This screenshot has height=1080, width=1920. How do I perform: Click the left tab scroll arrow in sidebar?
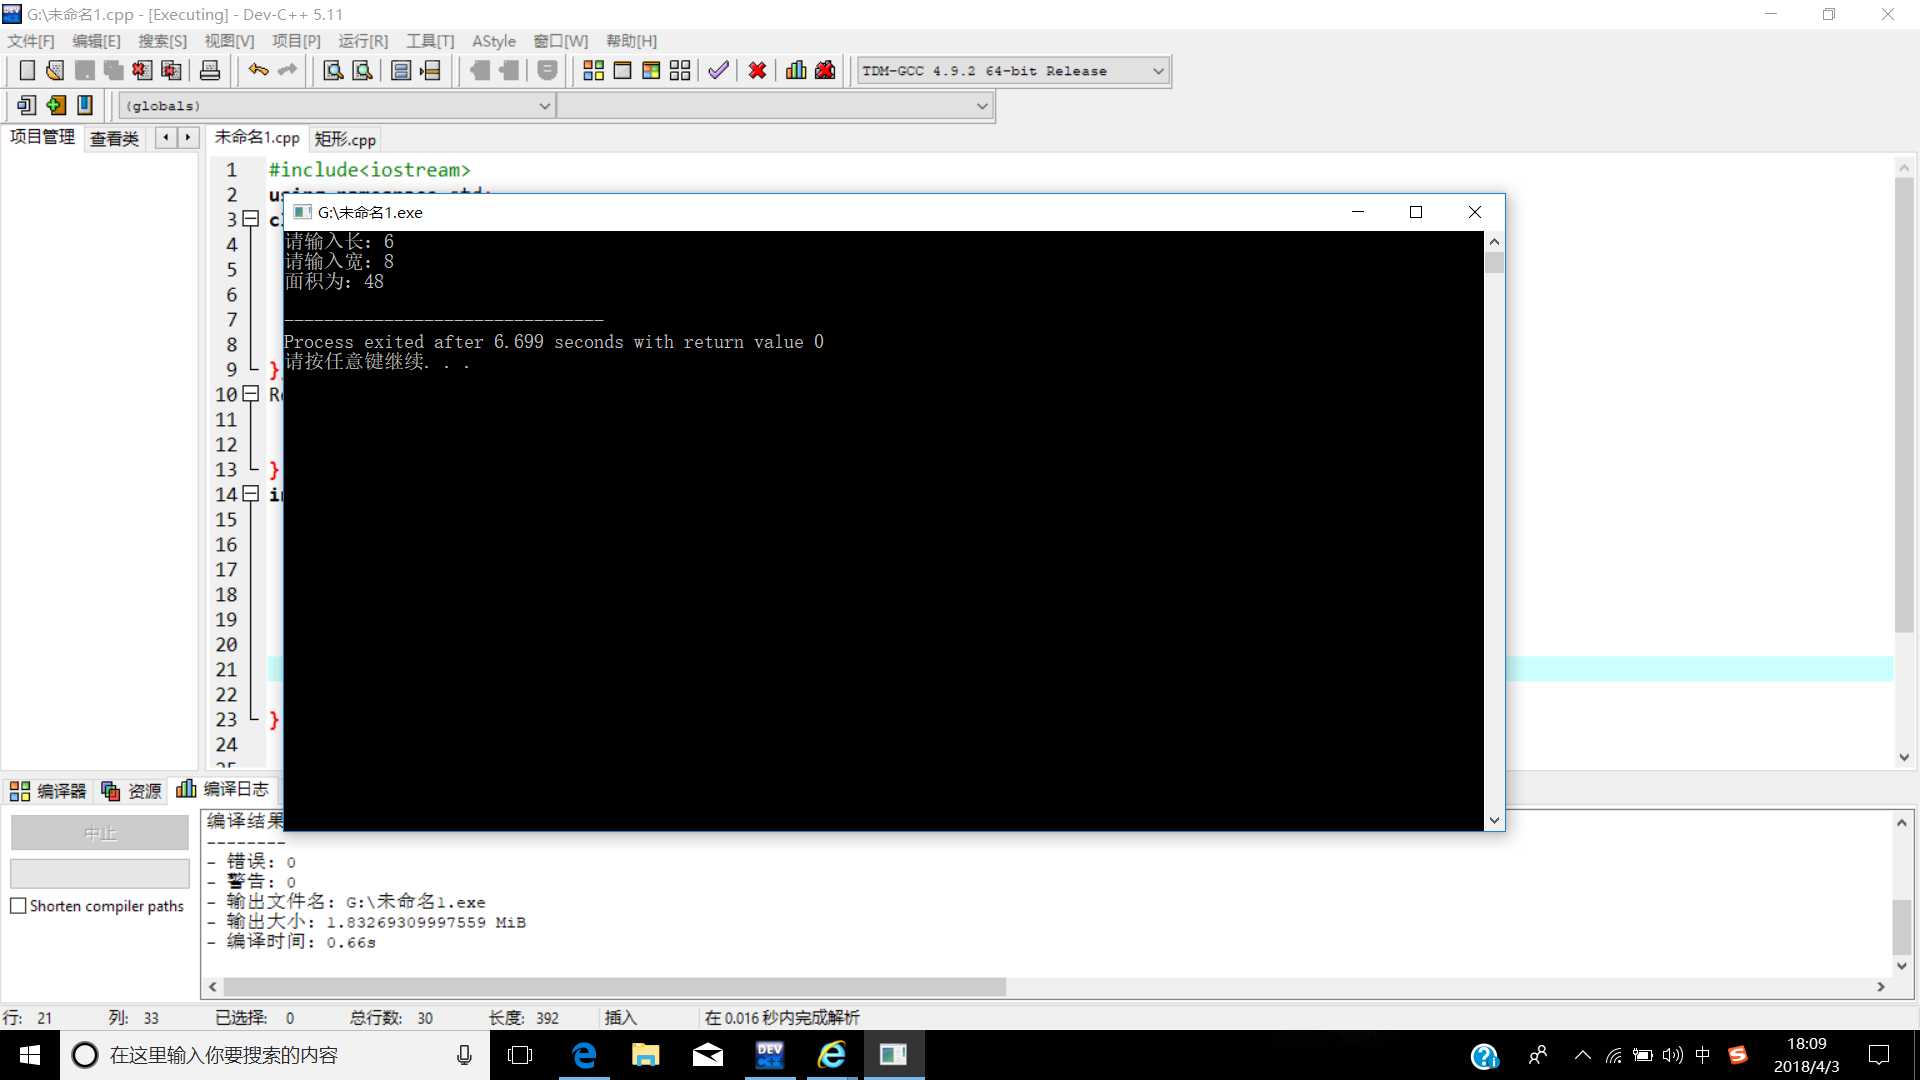166,138
